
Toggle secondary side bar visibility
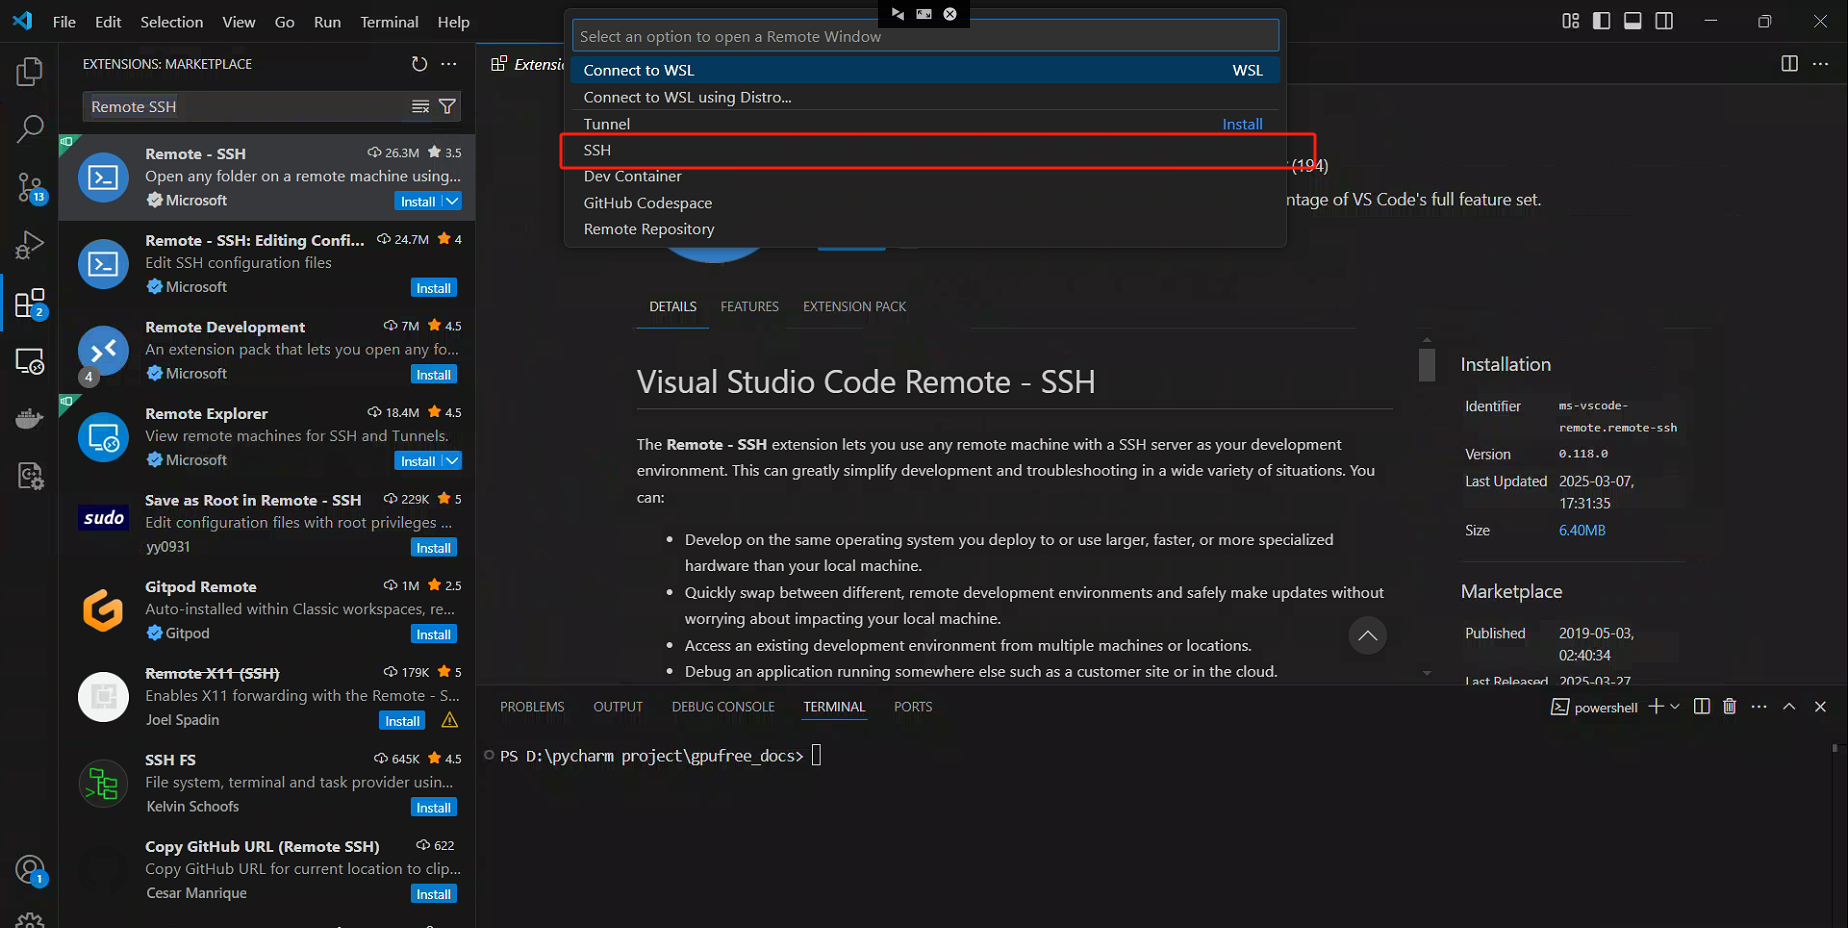pos(1664,21)
